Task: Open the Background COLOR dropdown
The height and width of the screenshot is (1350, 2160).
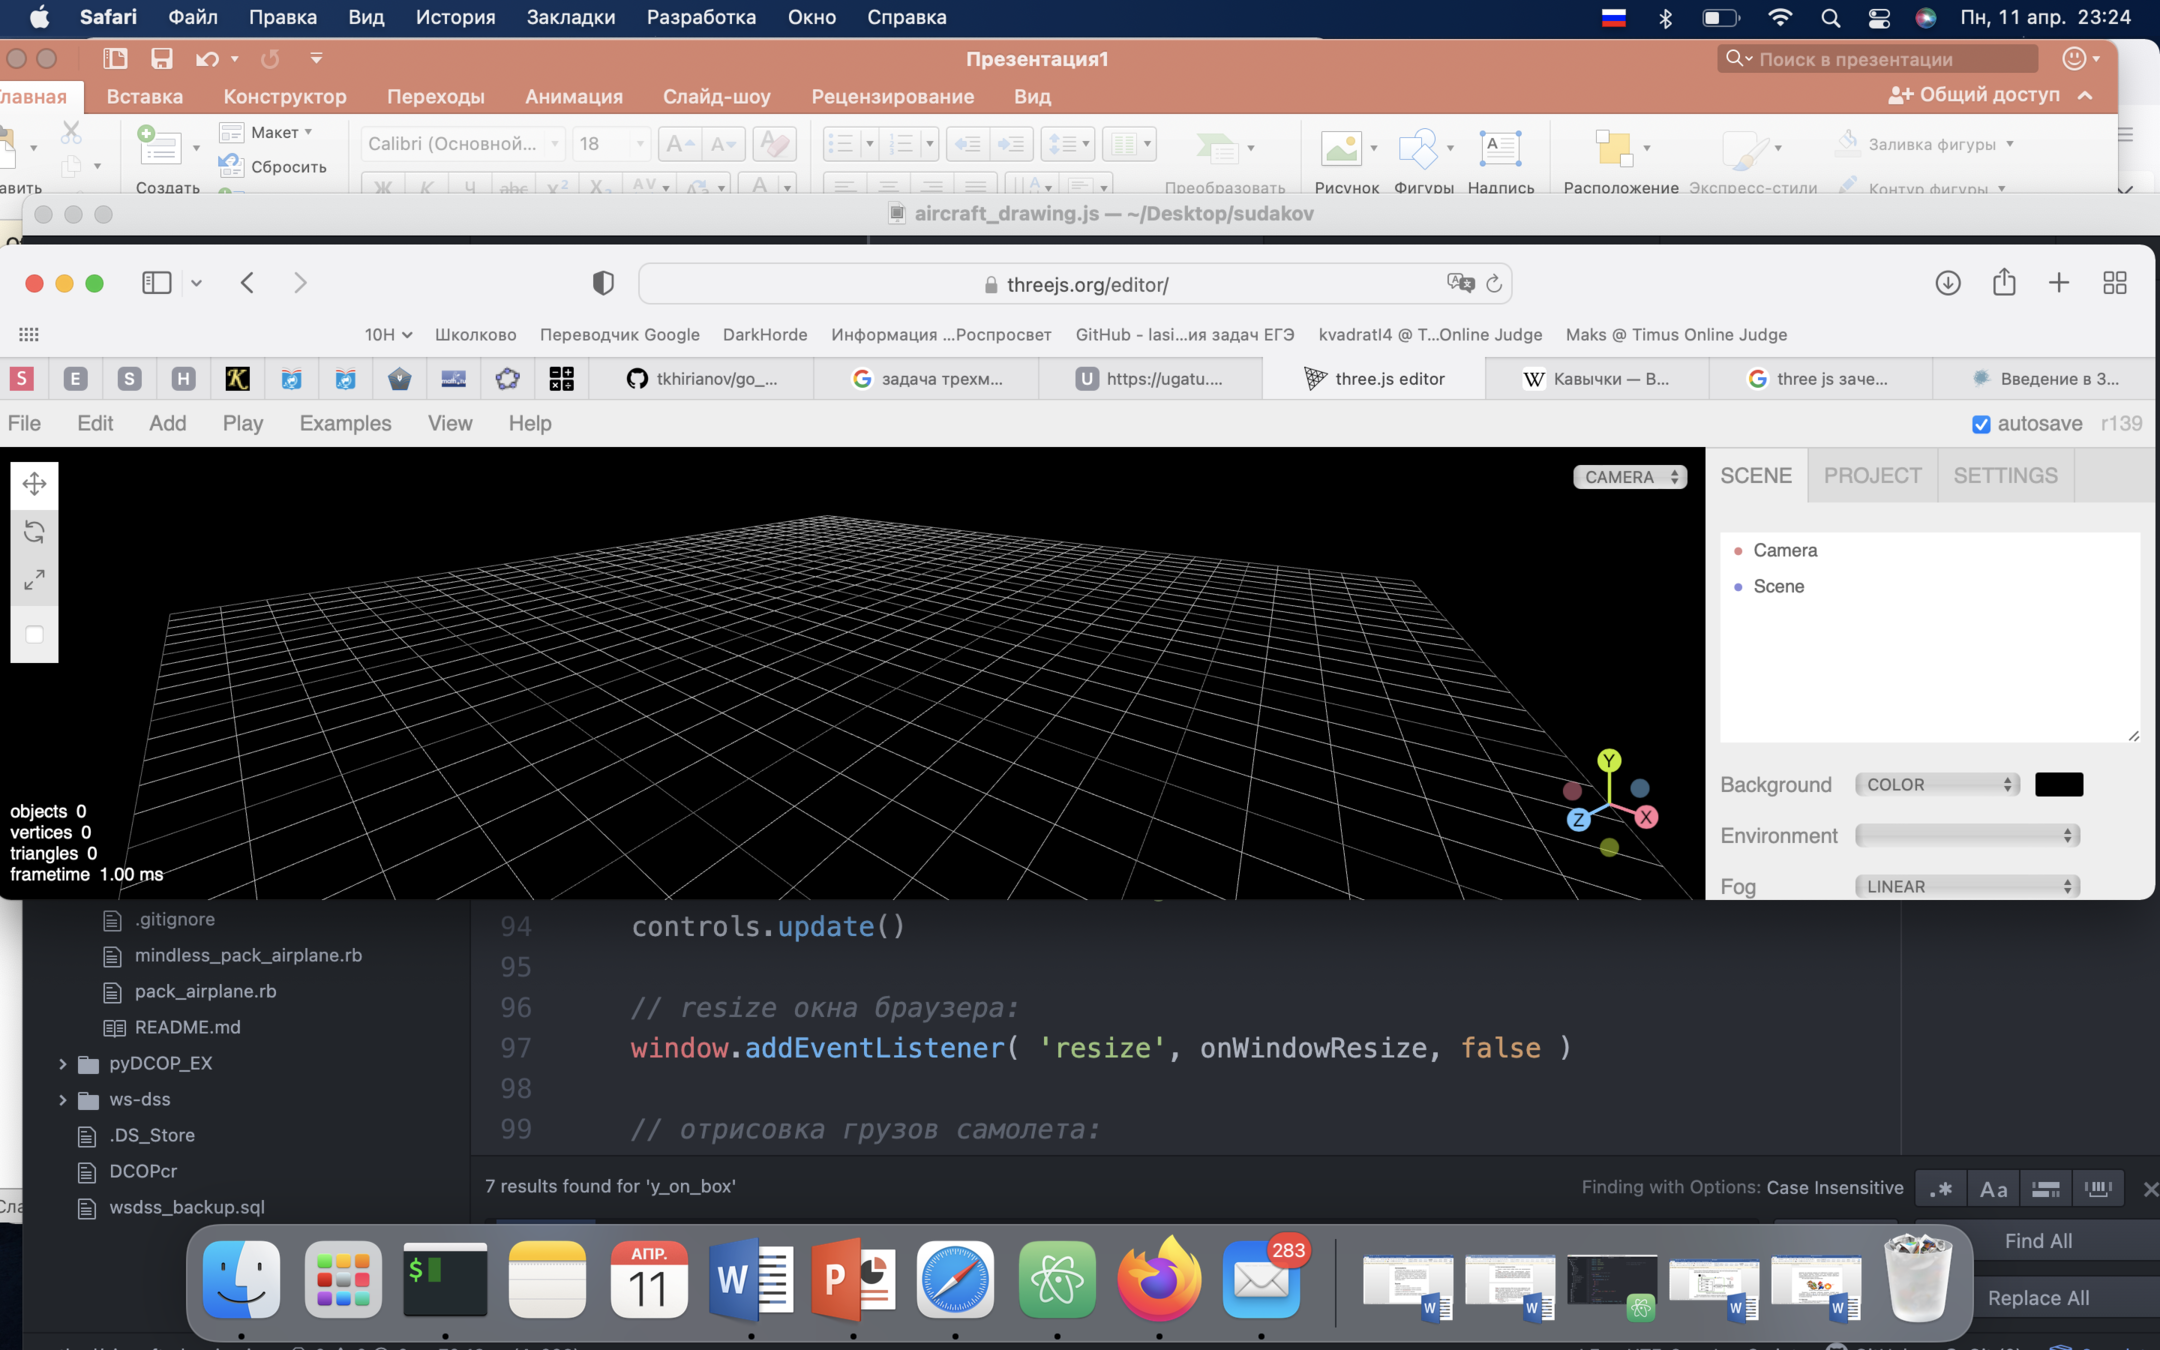Action: (x=1936, y=785)
